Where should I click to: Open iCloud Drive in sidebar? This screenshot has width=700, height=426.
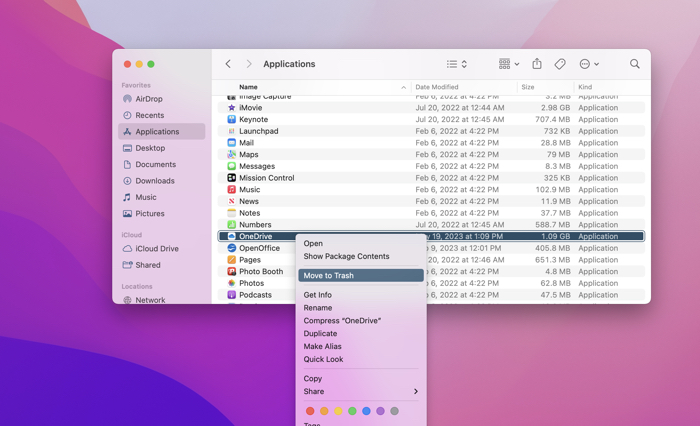156,249
